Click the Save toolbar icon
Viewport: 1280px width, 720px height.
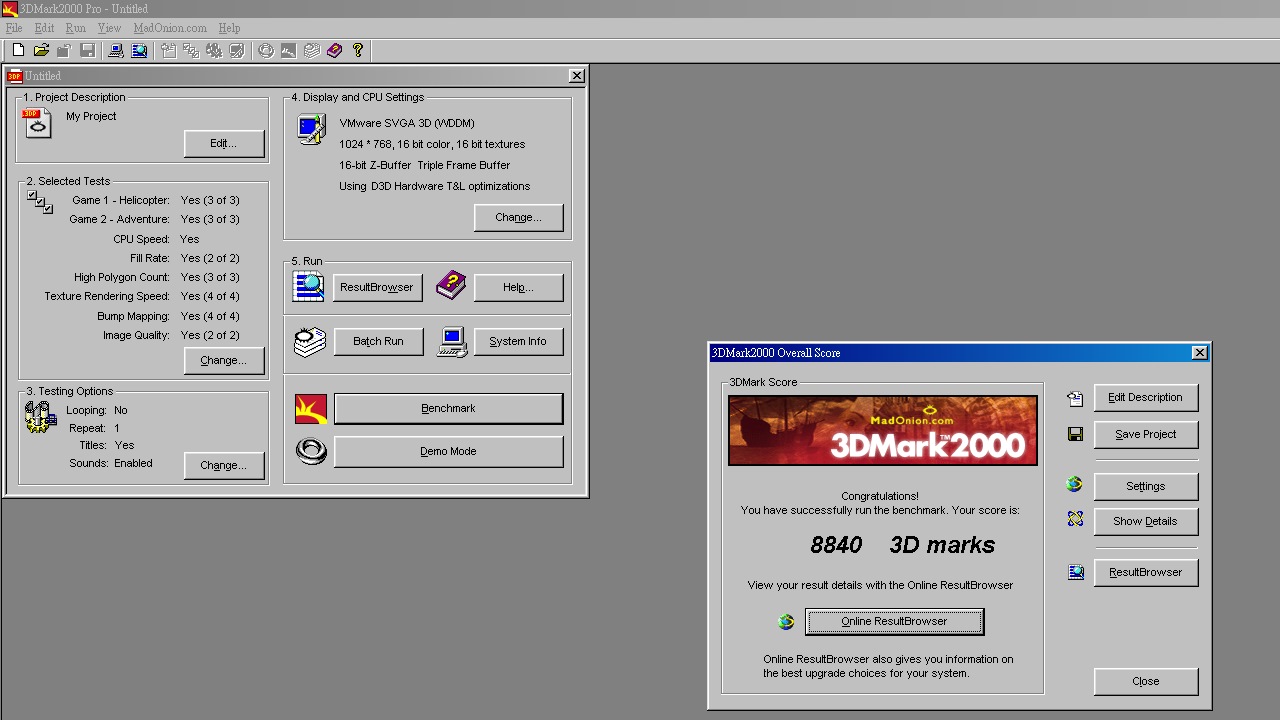[88, 50]
